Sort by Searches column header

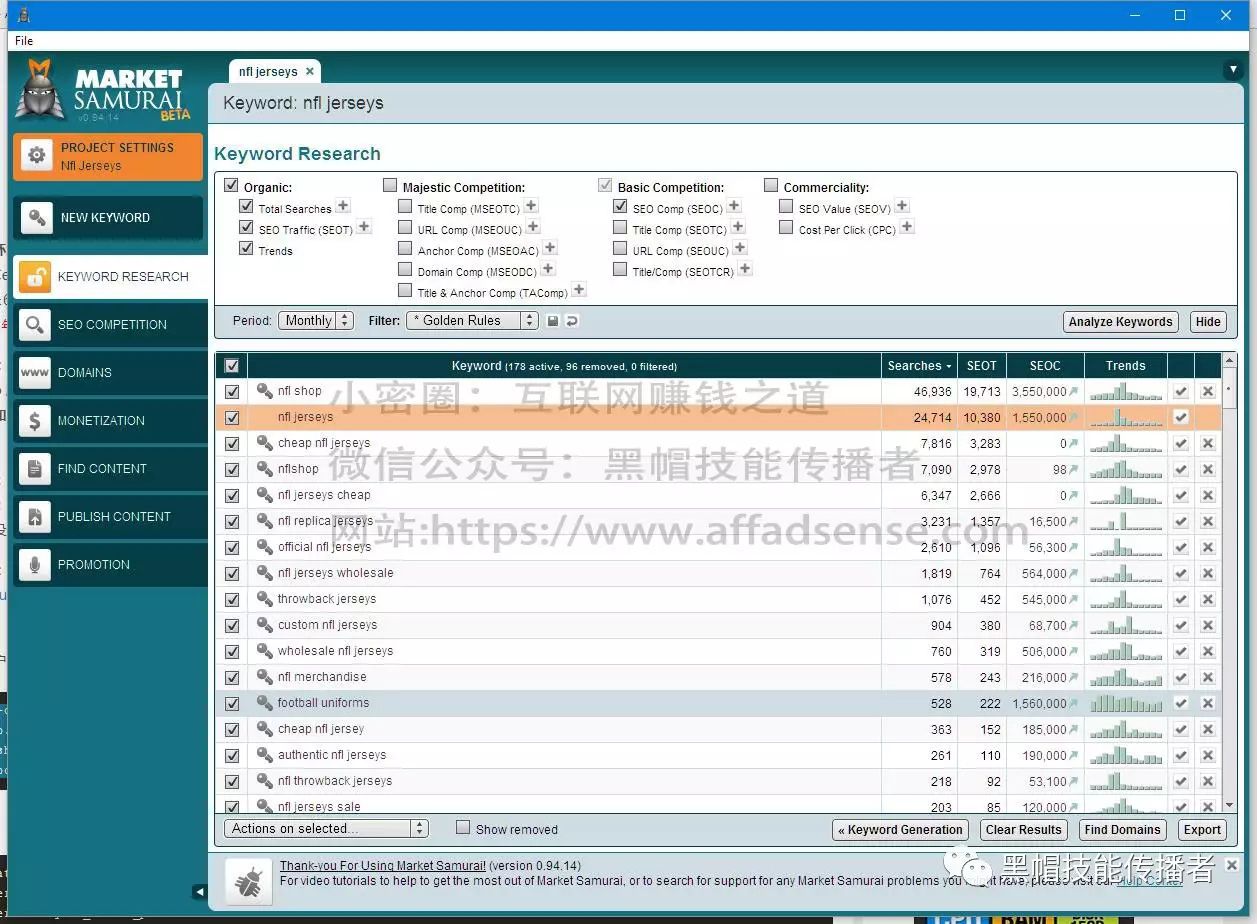pos(919,366)
